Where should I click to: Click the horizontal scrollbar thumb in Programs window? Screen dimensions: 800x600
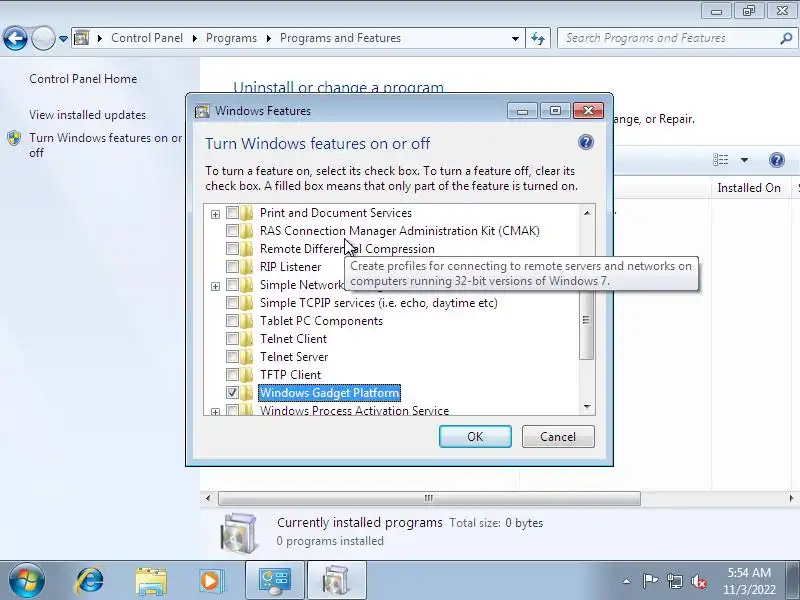click(x=429, y=498)
